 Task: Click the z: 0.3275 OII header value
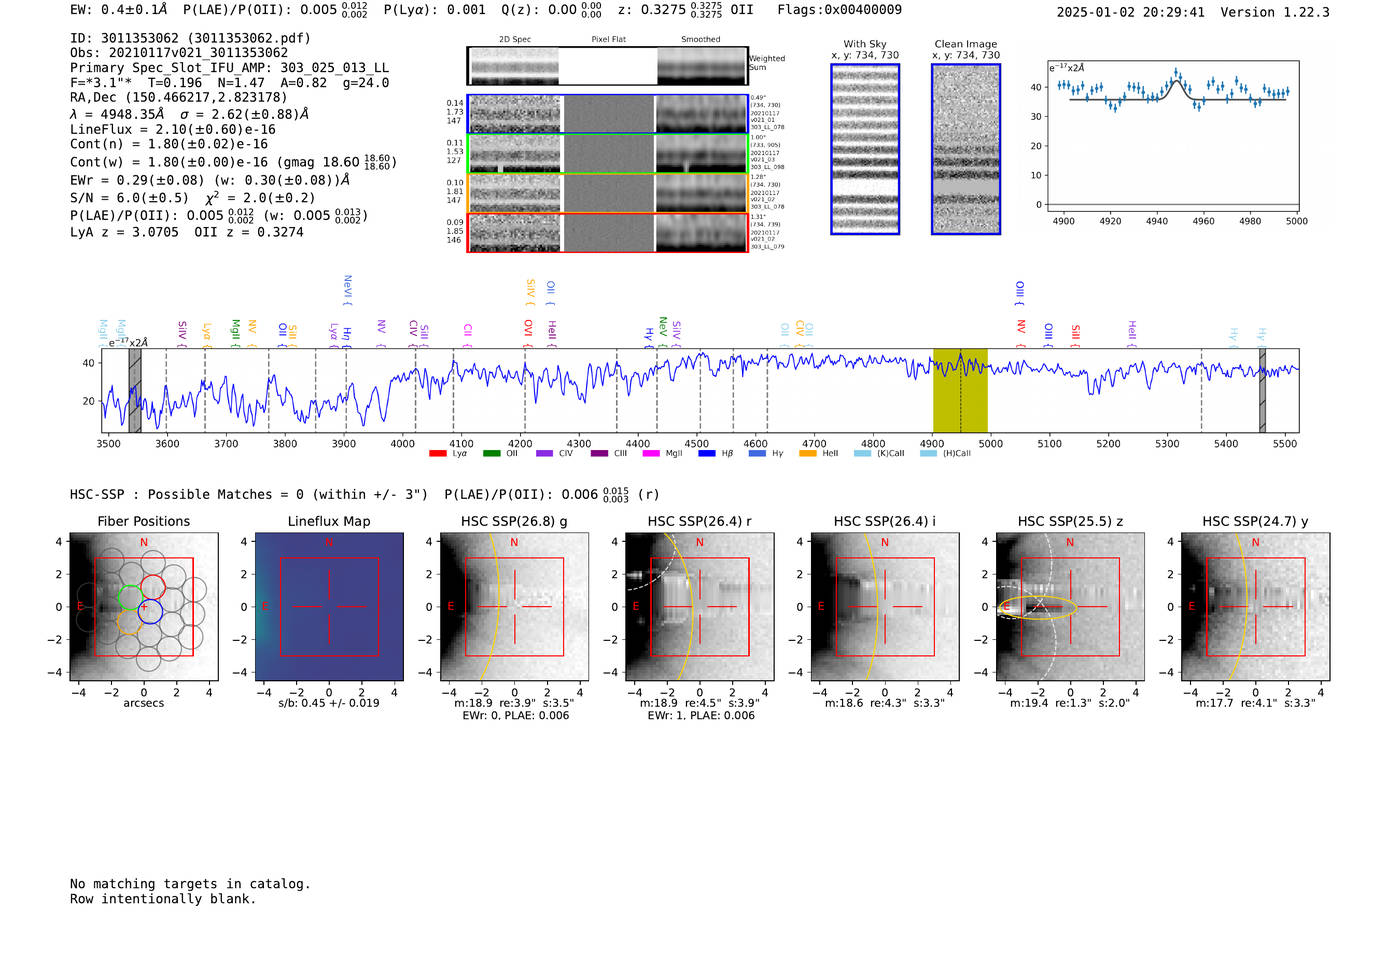click(x=685, y=10)
